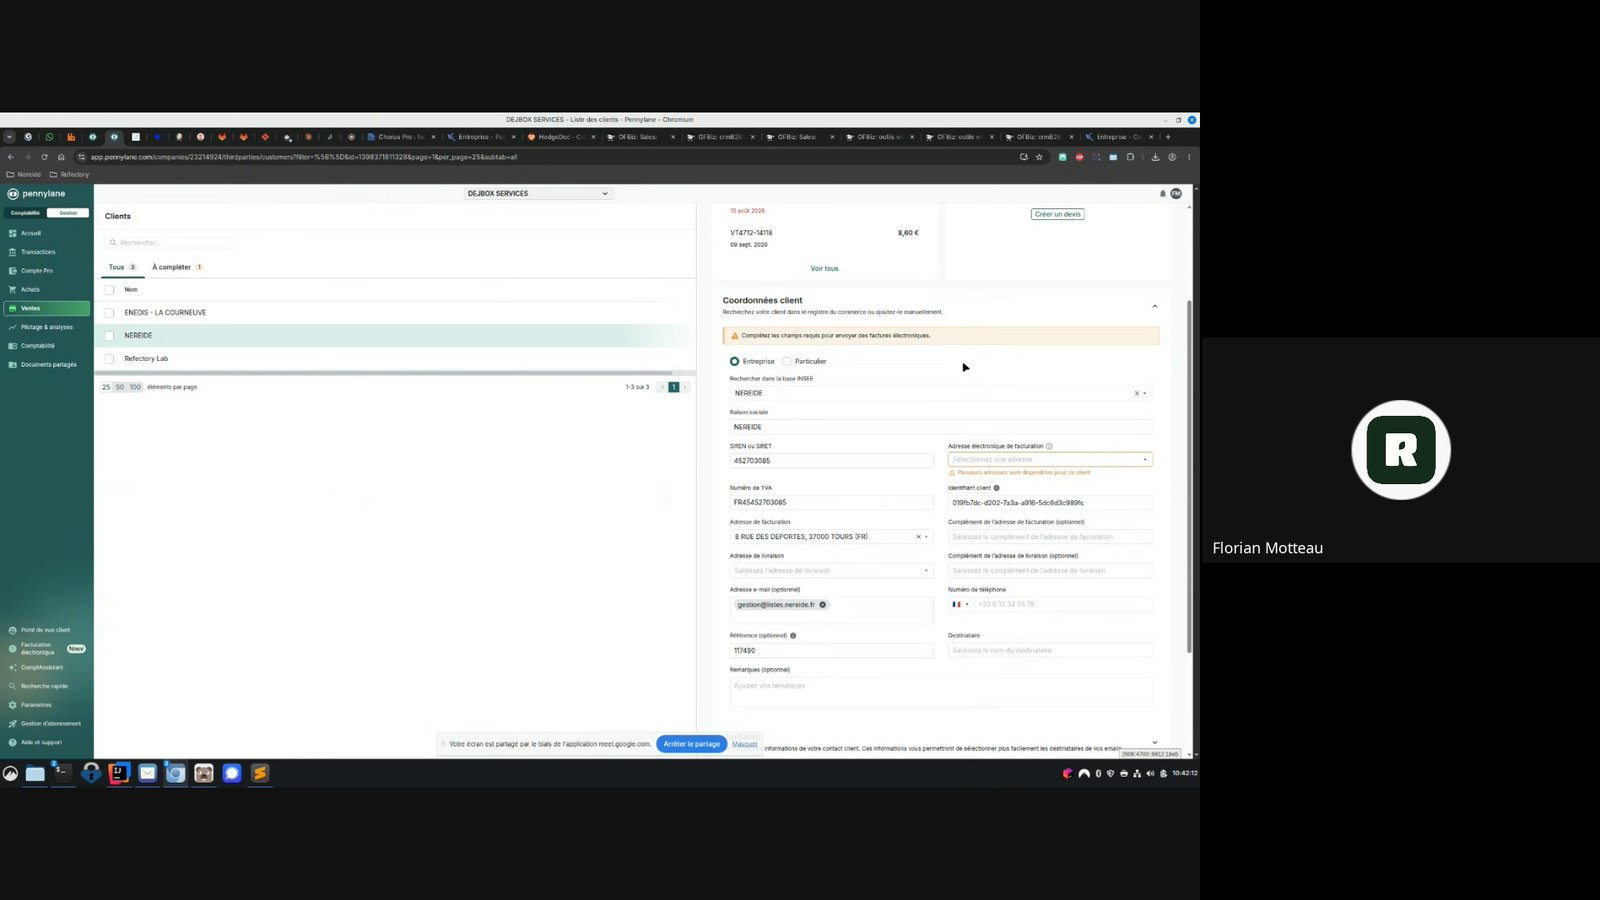Open the file manager in taskbar

tap(35, 773)
